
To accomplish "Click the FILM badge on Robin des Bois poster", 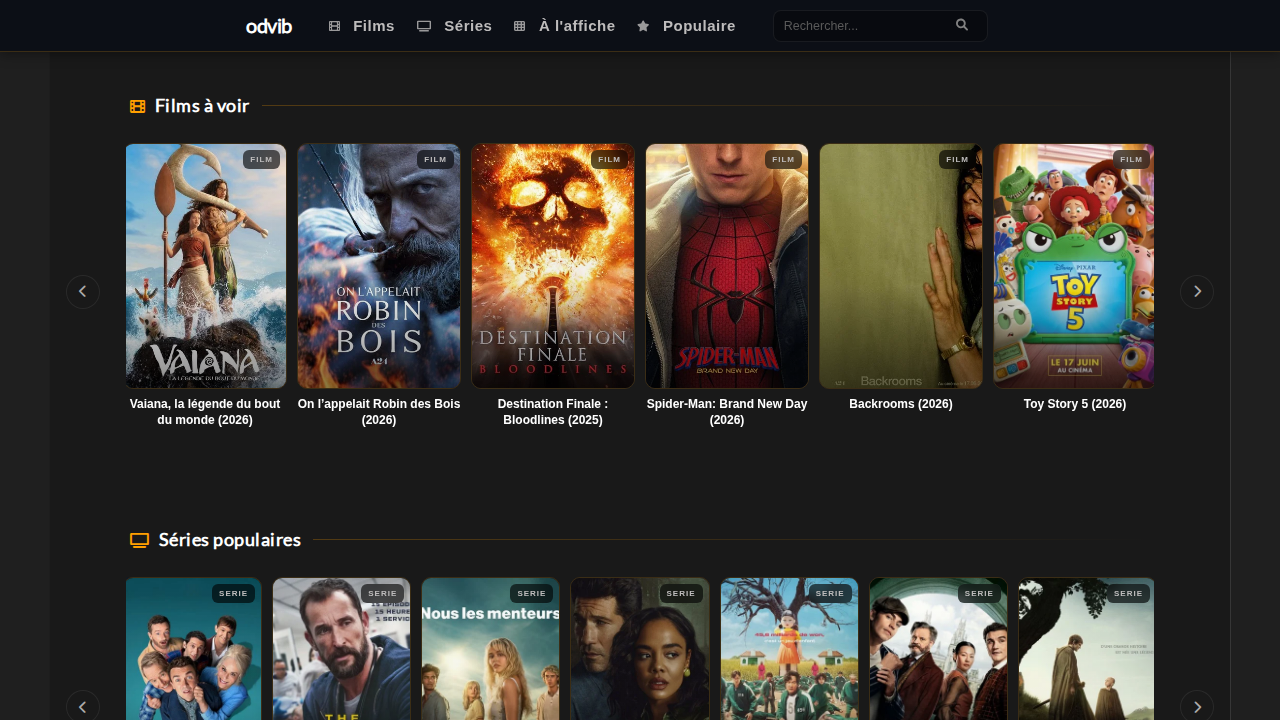I will click(x=435, y=160).
